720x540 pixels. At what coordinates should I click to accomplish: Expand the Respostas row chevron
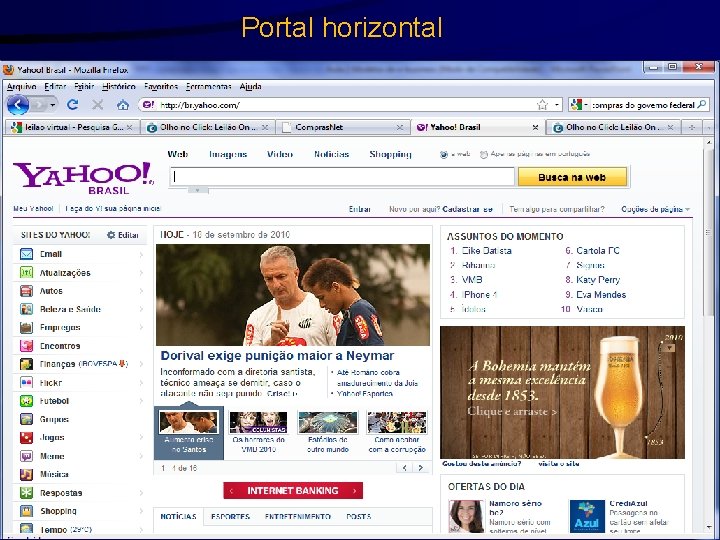tap(141, 493)
